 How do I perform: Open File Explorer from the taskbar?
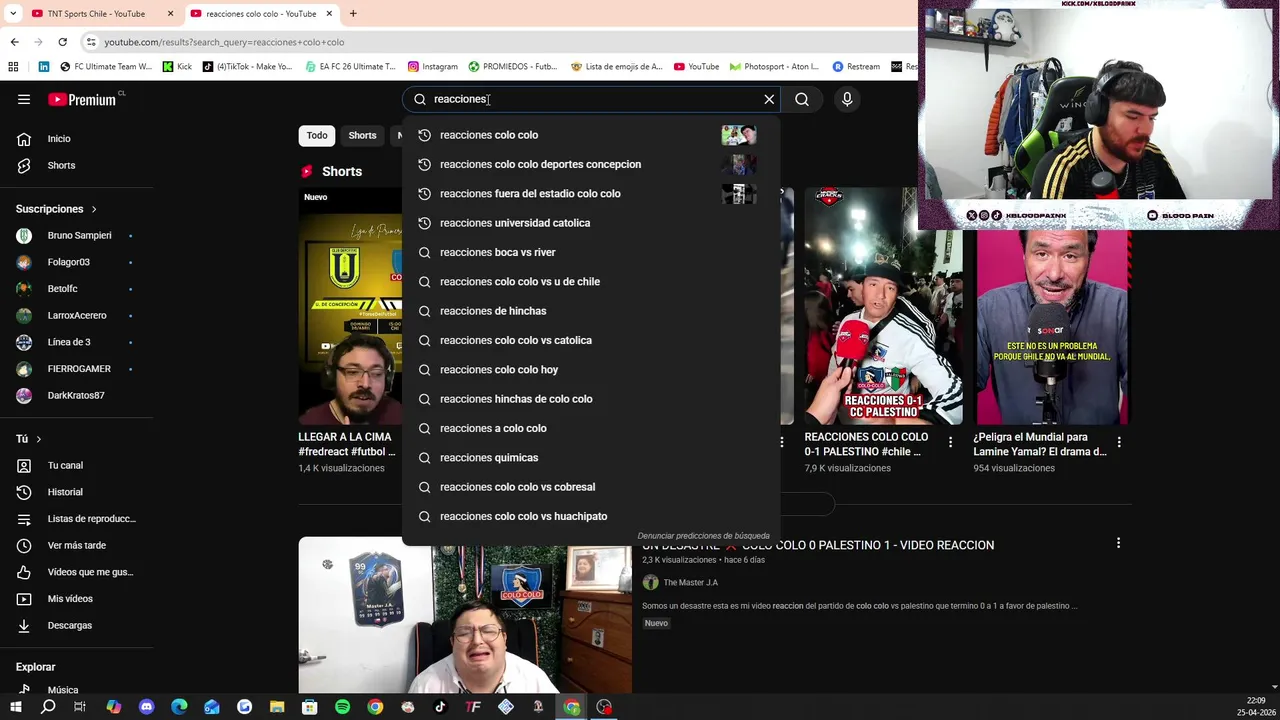[277, 707]
